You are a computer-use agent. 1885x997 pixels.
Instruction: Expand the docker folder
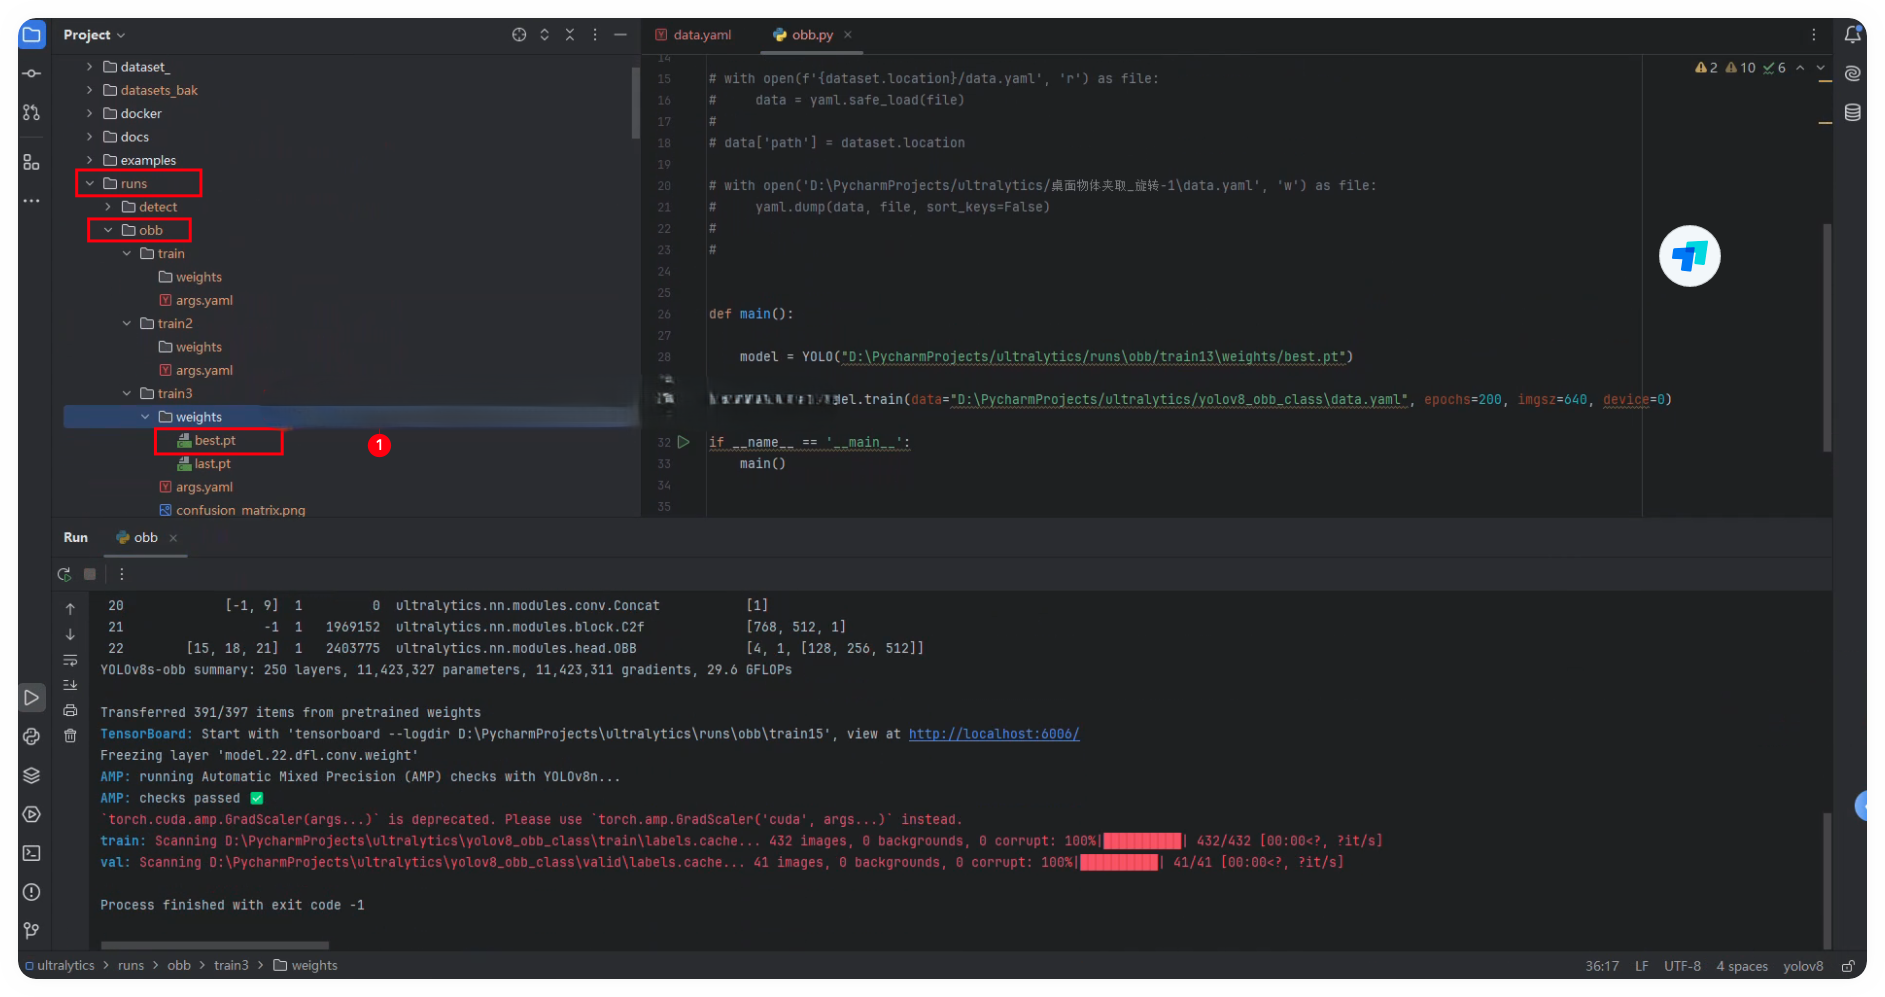pyautogui.click(x=90, y=114)
